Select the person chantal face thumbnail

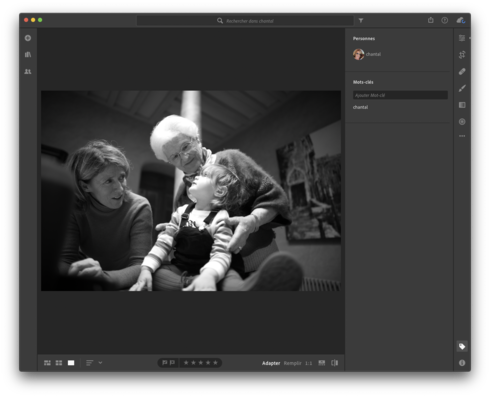click(359, 54)
